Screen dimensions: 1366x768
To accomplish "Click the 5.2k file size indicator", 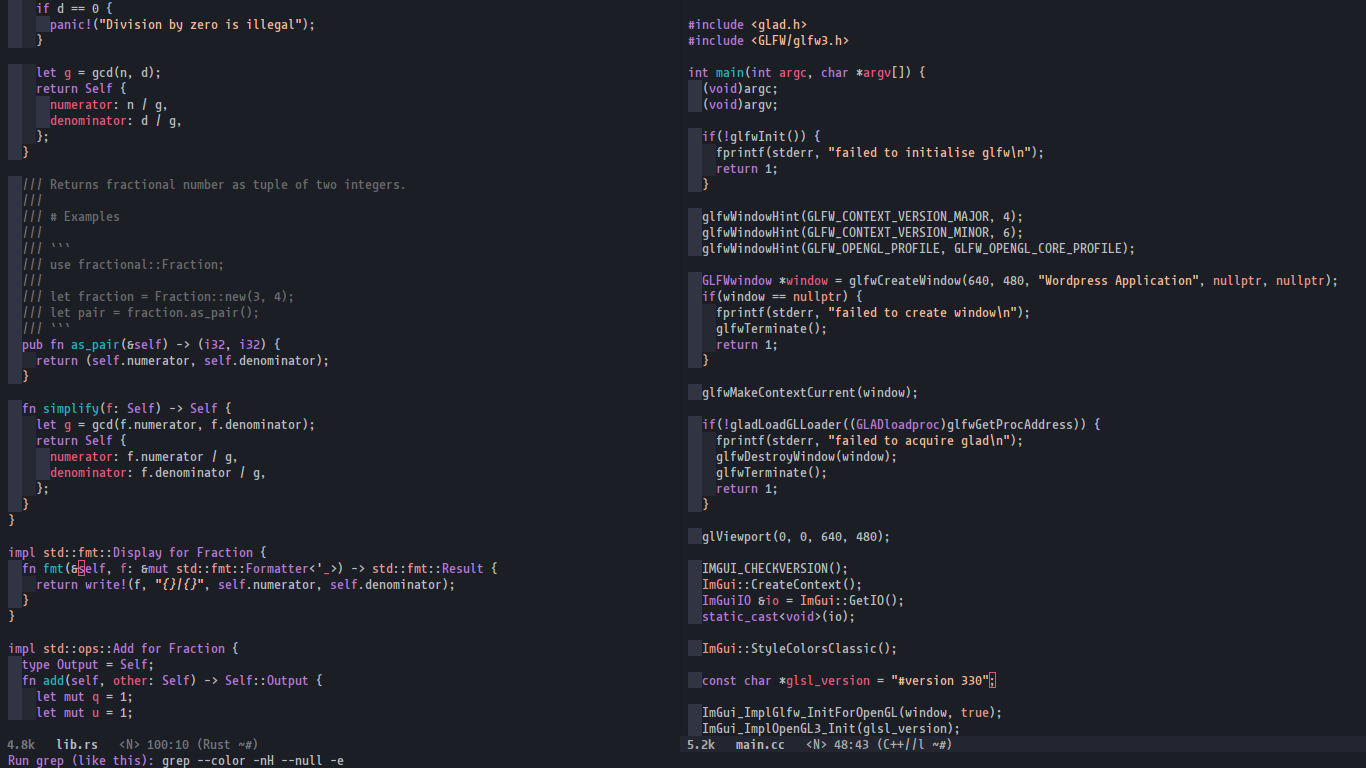I will click(701, 745).
